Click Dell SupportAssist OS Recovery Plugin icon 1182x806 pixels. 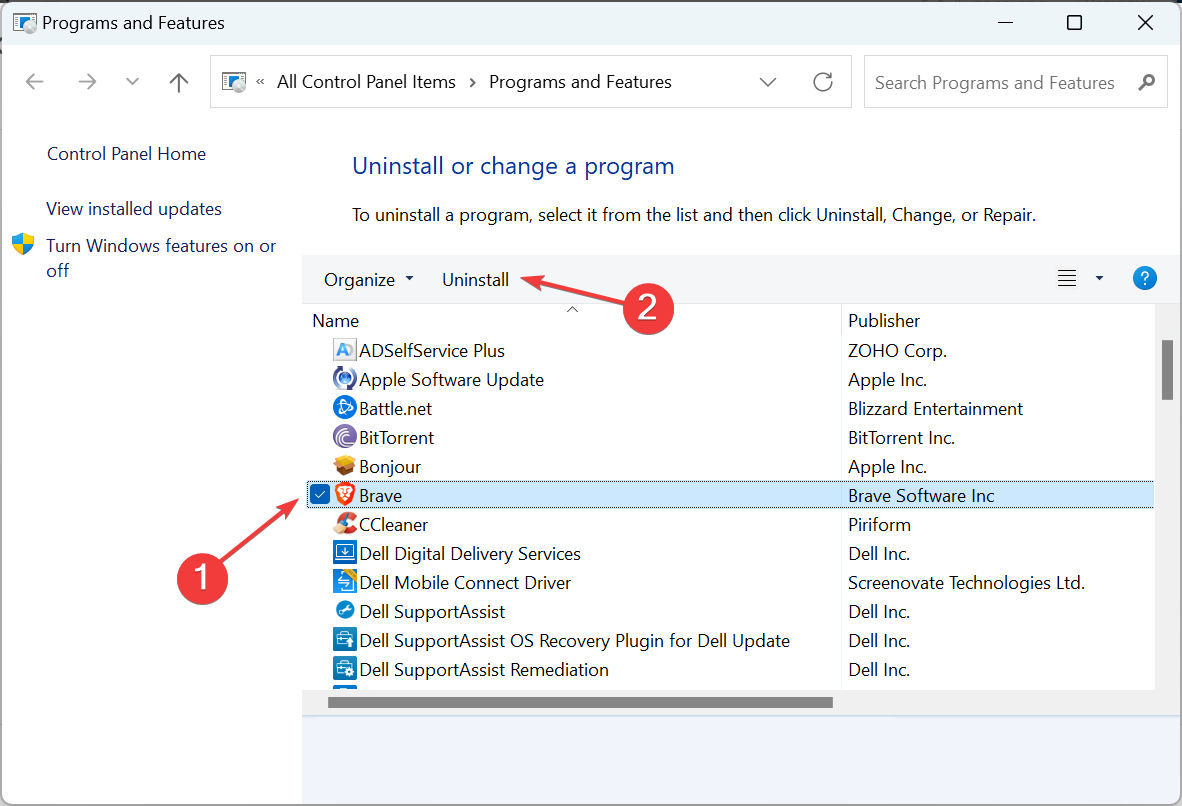pyautogui.click(x=344, y=640)
